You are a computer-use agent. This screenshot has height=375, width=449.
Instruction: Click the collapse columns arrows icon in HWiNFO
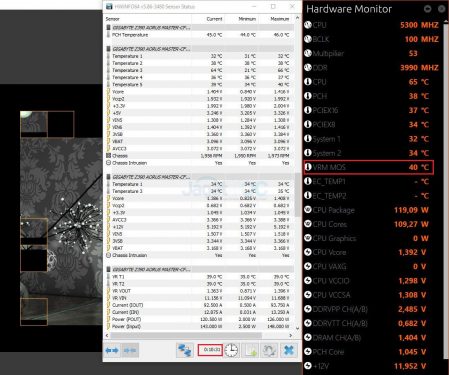point(130,350)
